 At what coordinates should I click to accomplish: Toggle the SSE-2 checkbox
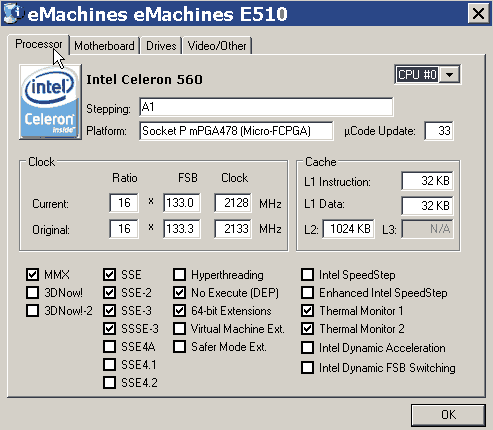109,293
